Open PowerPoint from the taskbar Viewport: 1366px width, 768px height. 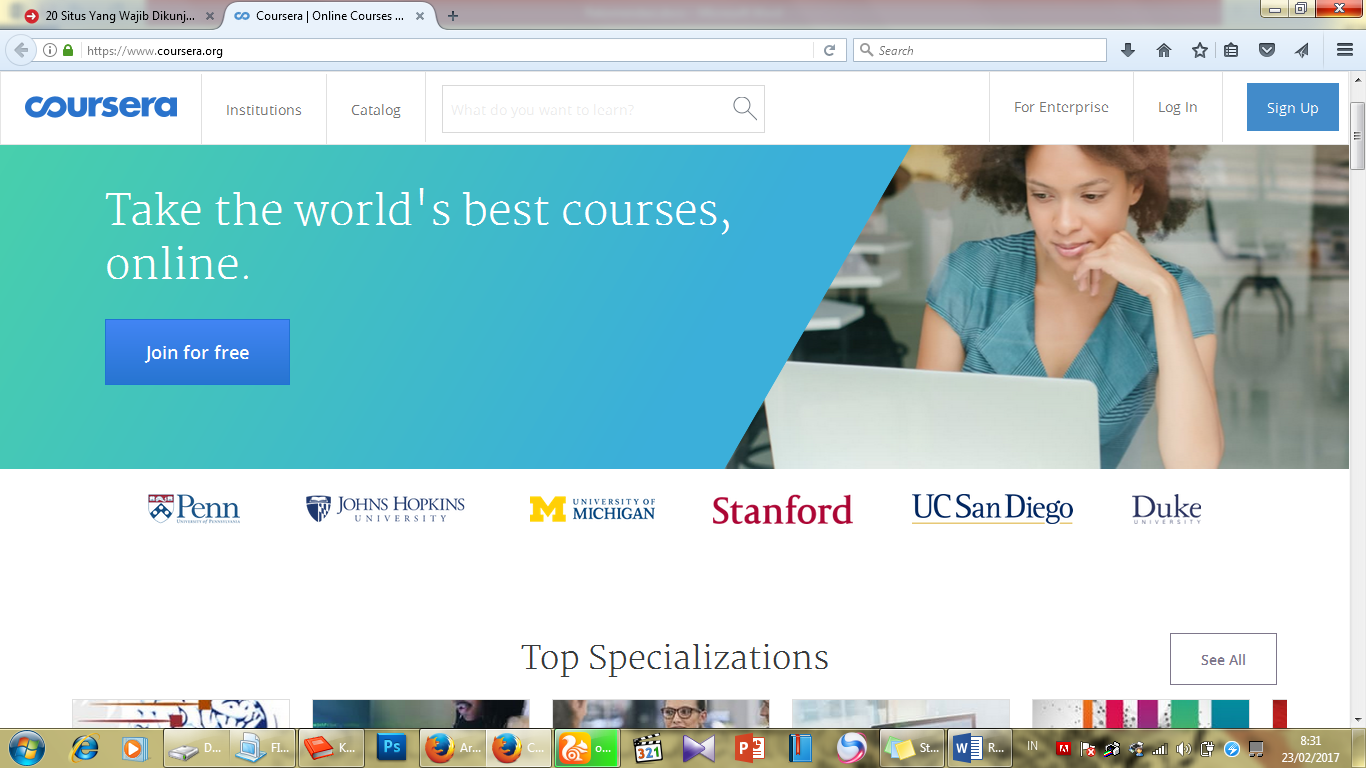pos(749,748)
